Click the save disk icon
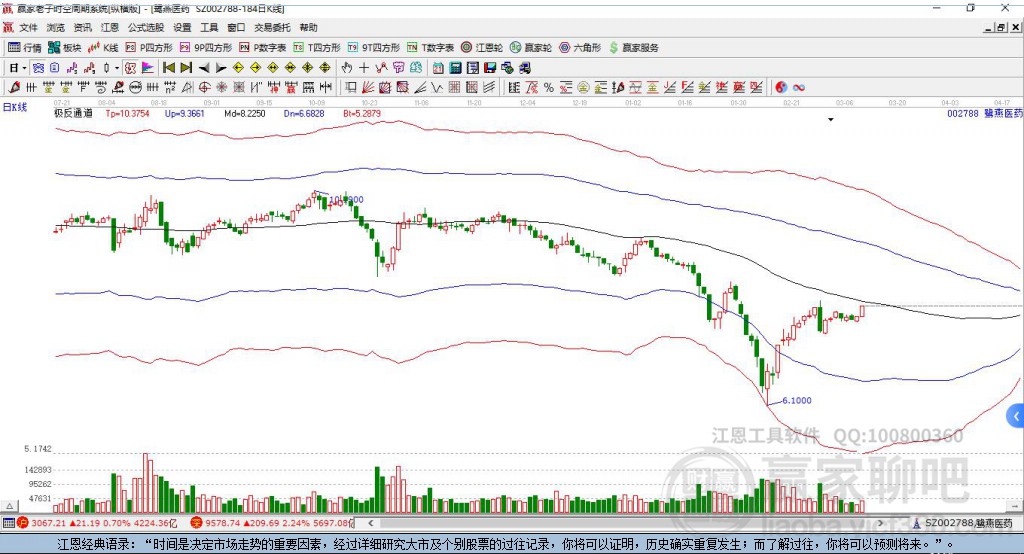1024x554 pixels. 490,68
